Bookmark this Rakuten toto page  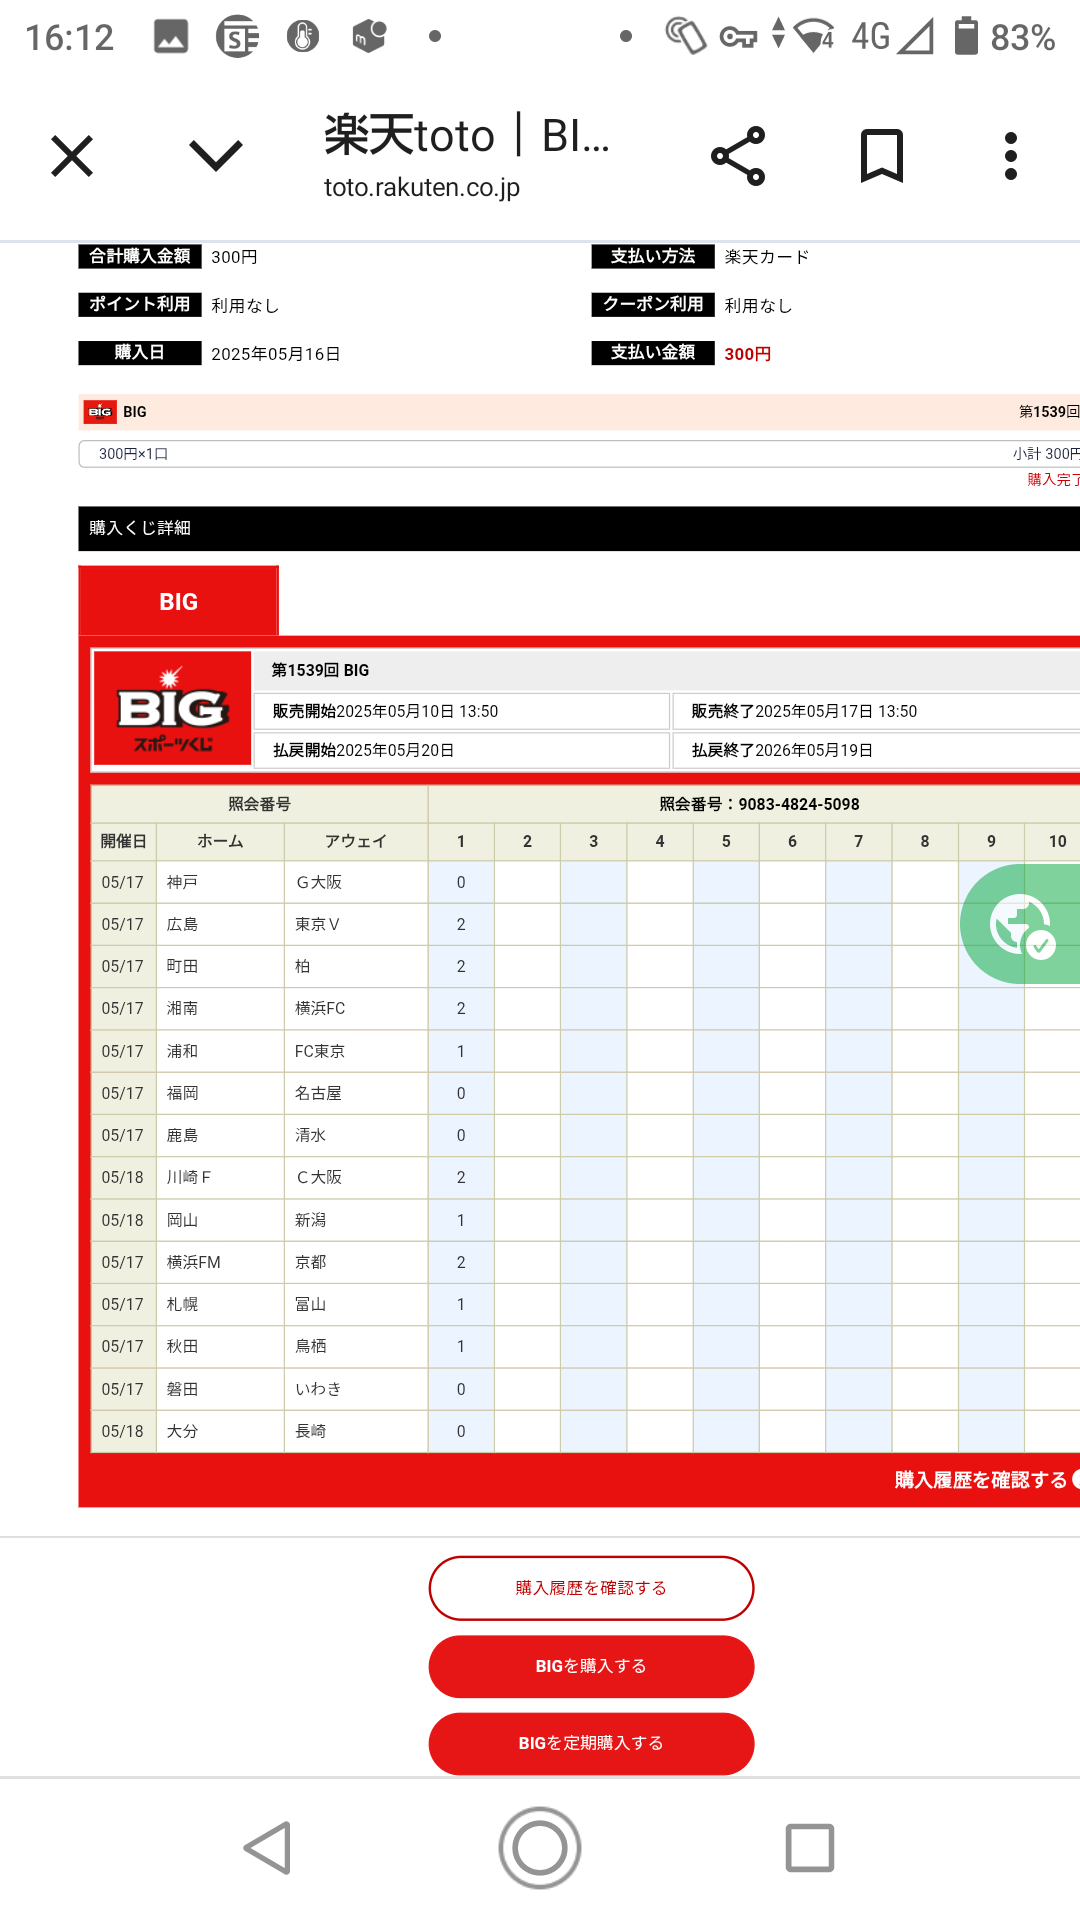click(x=881, y=156)
